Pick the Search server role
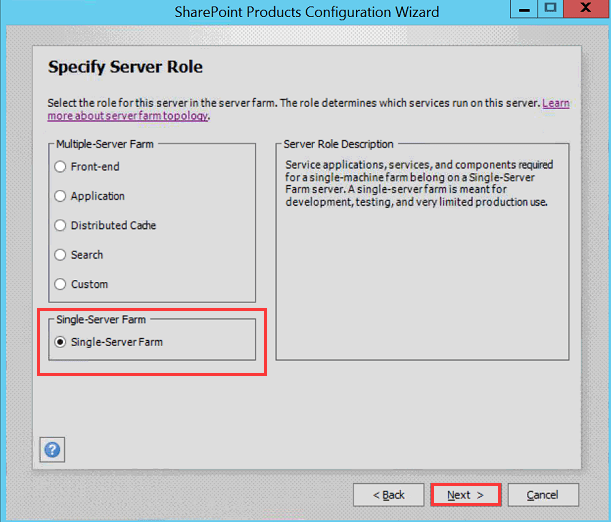This screenshot has height=522, width=611. click(x=79, y=255)
